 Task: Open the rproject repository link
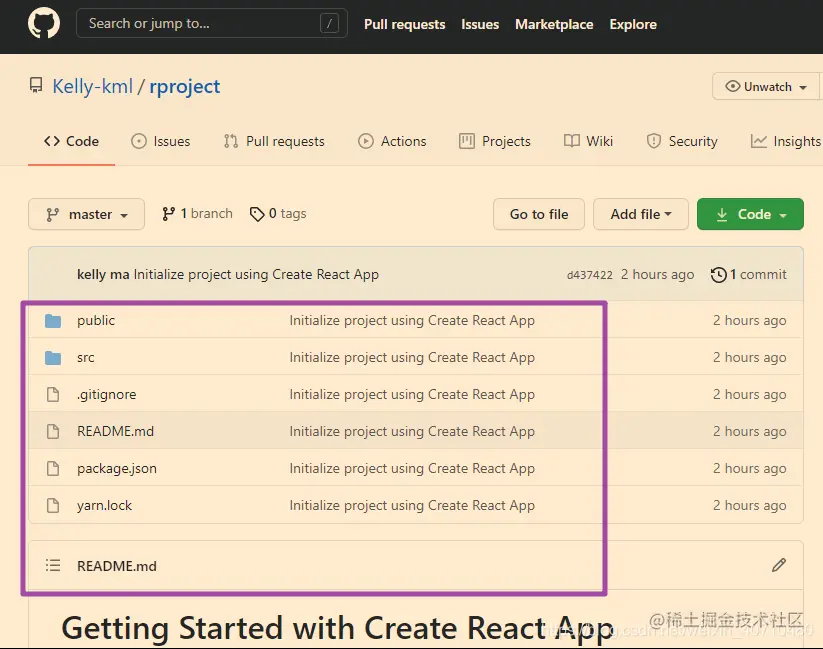coord(185,86)
